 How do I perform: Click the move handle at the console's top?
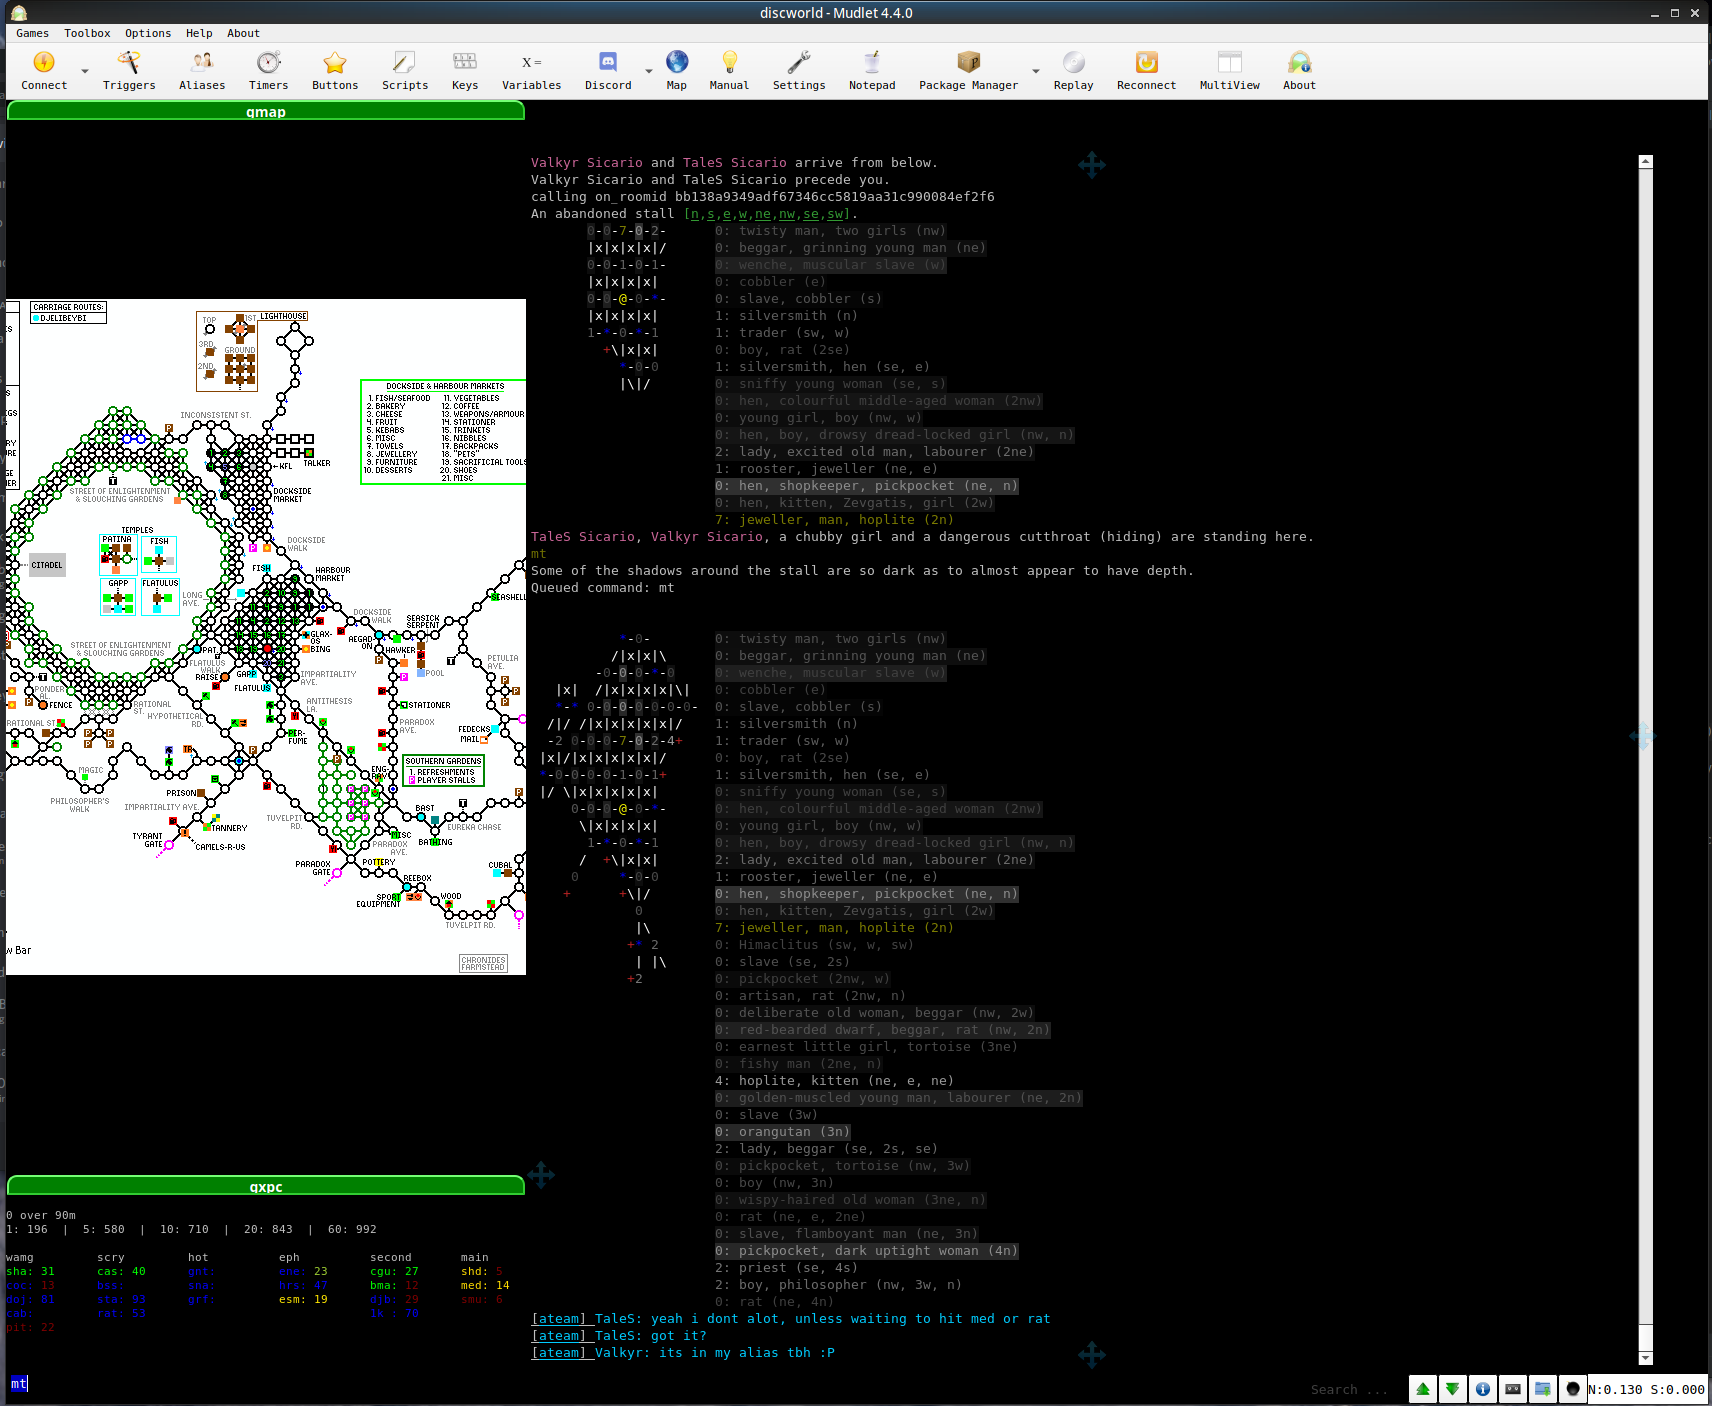(x=1092, y=165)
